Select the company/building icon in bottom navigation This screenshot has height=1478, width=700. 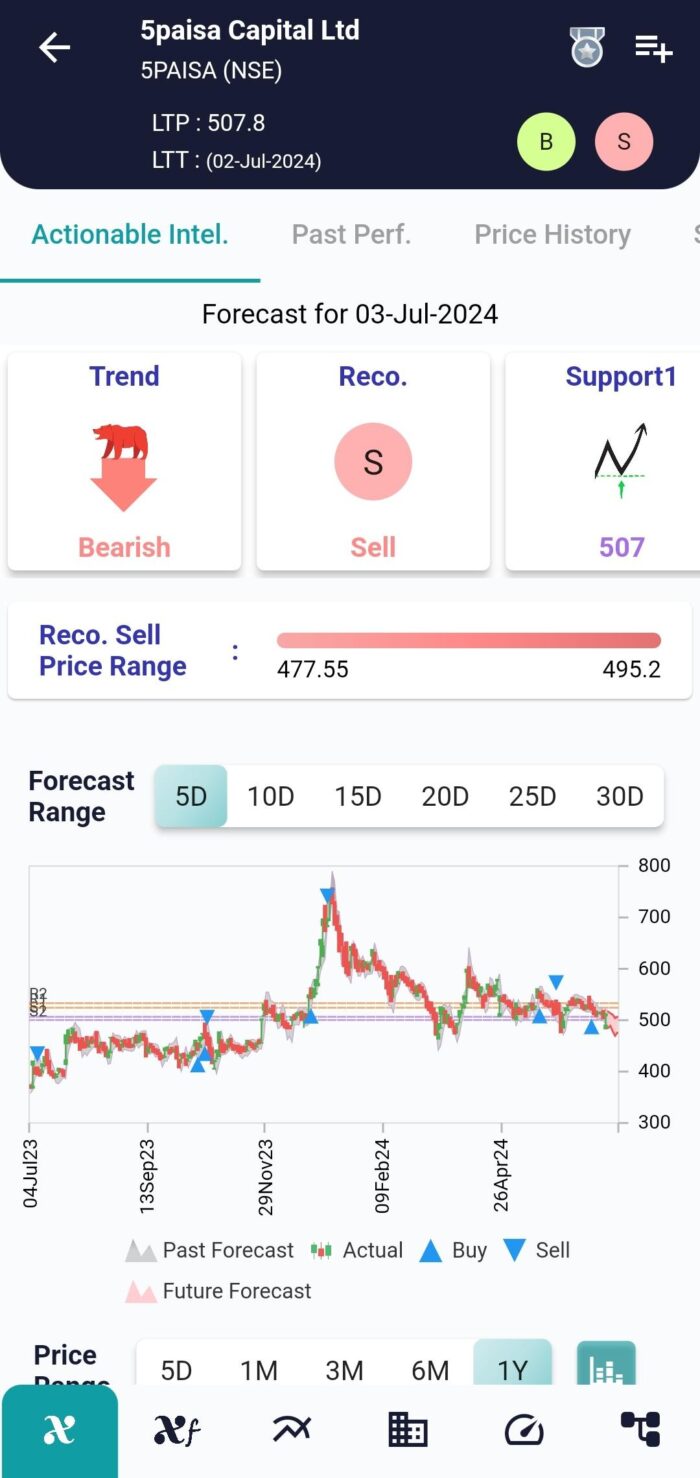click(x=407, y=1430)
